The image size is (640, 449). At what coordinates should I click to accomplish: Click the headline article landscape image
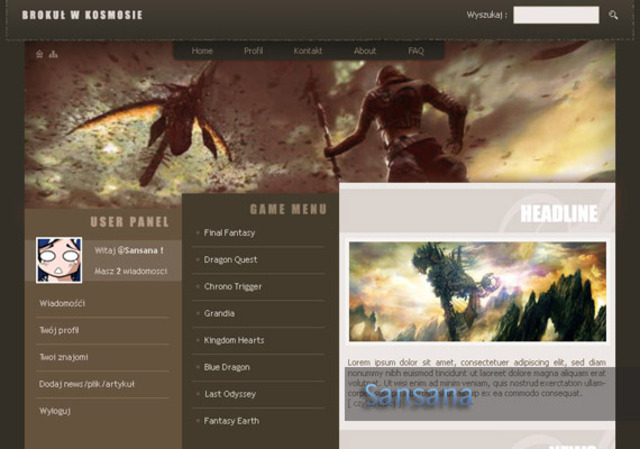coord(478,291)
